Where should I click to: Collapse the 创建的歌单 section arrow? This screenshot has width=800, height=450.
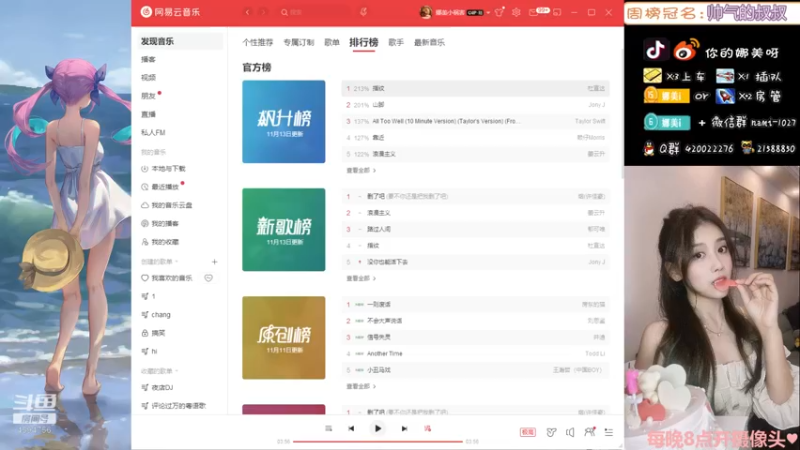point(177,262)
